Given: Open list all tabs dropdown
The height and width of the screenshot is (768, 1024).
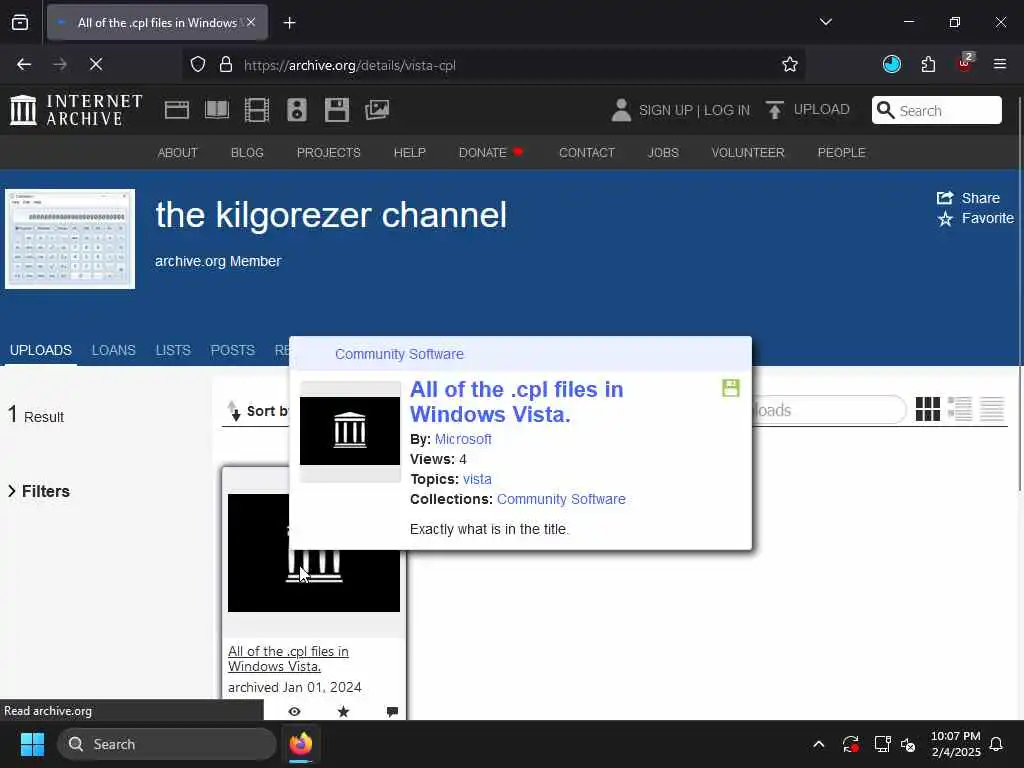Looking at the screenshot, I should coord(825,22).
